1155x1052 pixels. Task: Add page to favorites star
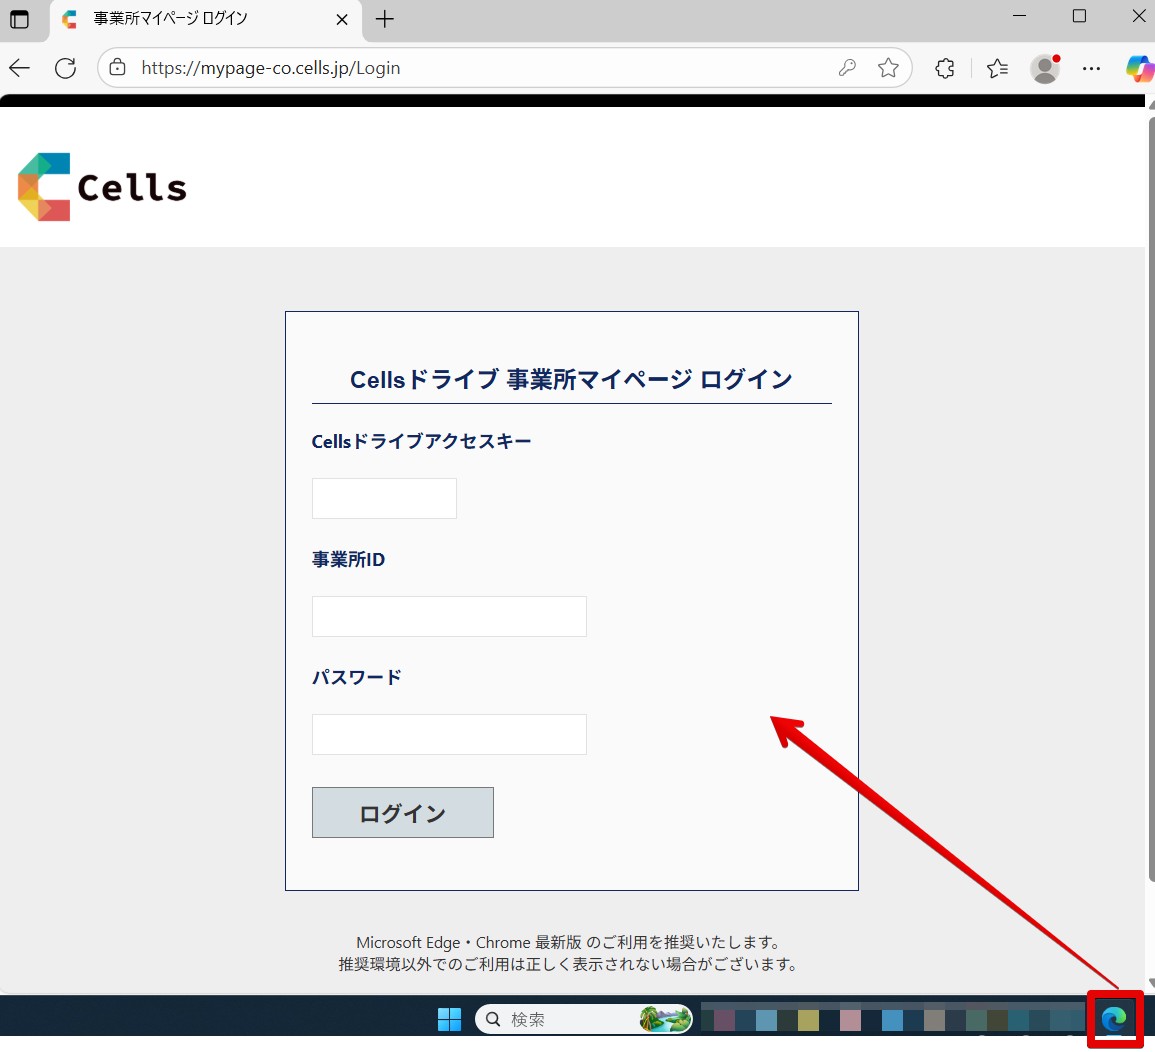click(x=888, y=68)
